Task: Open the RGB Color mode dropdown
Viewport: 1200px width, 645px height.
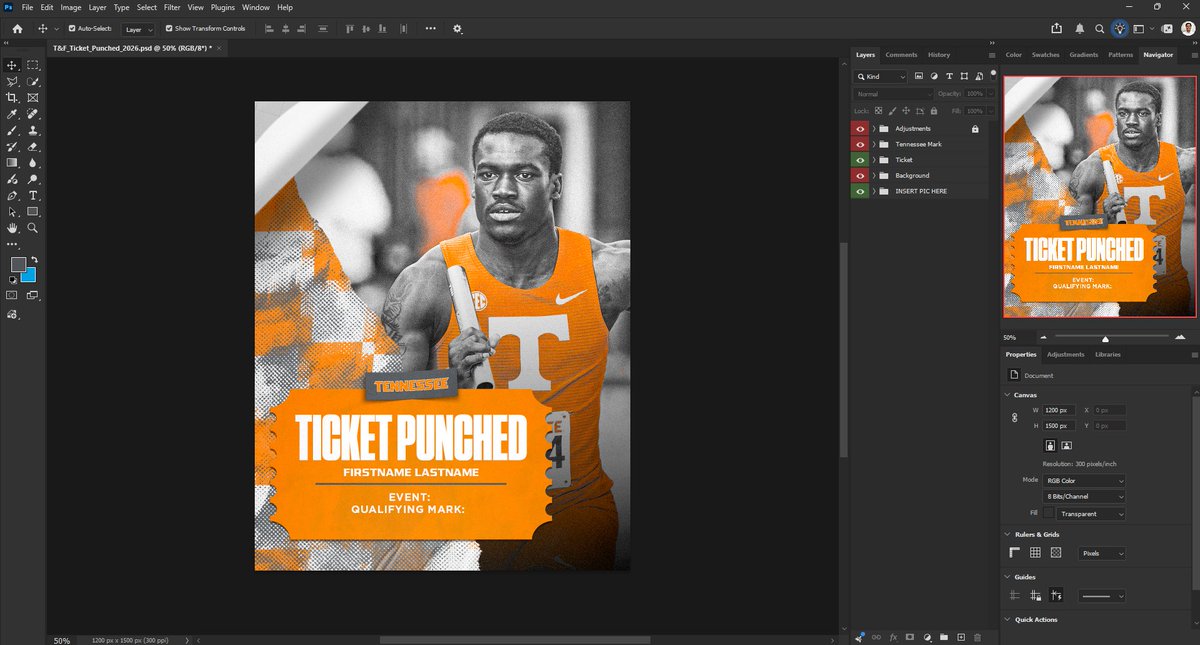Action: pos(1086,481)
